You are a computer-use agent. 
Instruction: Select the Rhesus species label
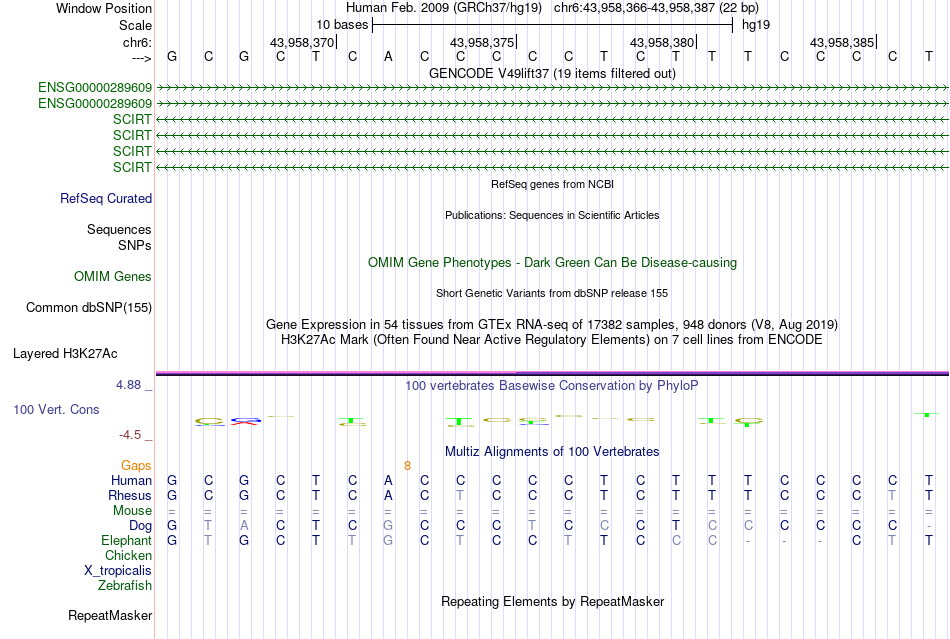point(130,495)
